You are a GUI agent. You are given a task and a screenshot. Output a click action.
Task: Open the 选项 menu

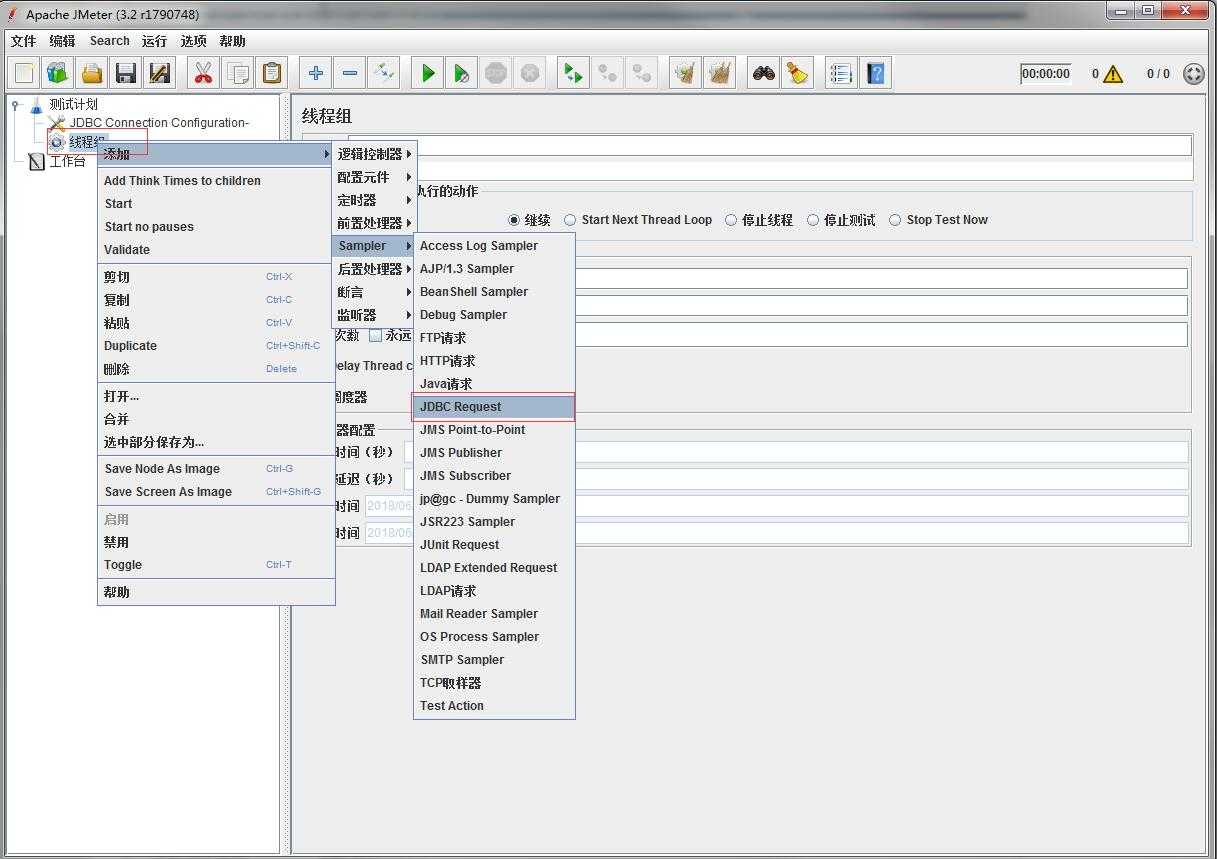(193, 41)
